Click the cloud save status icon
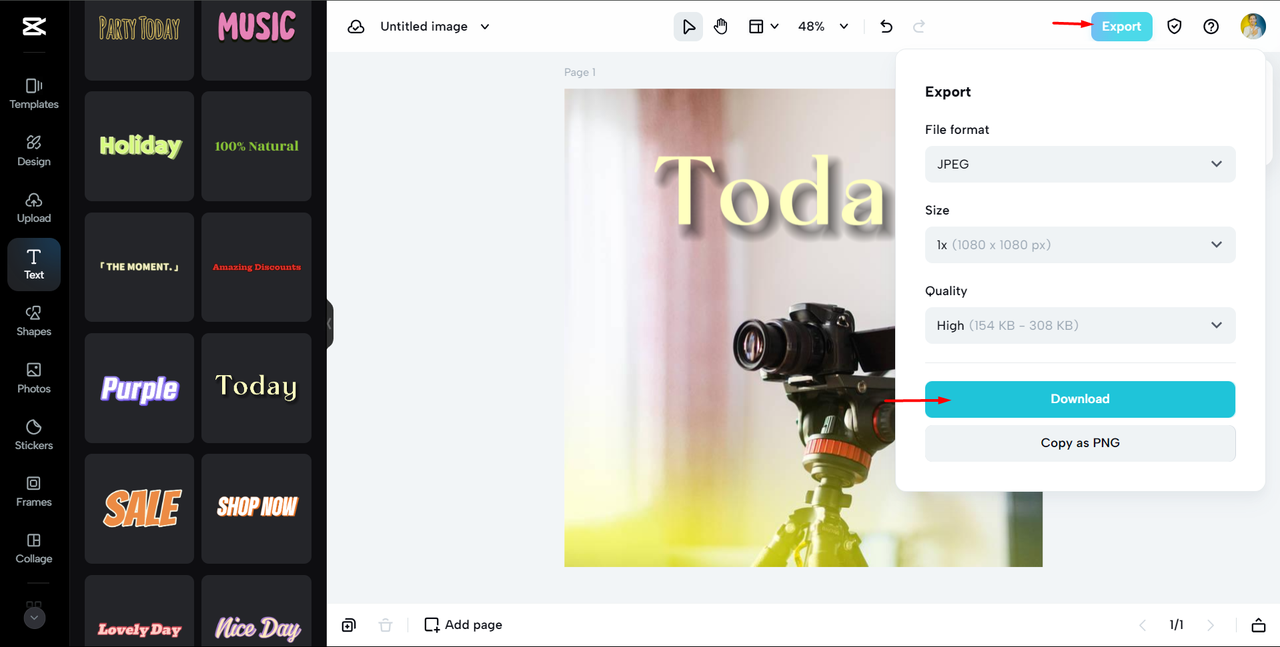Screen dimensions: 1280x647 coord(356,27)
